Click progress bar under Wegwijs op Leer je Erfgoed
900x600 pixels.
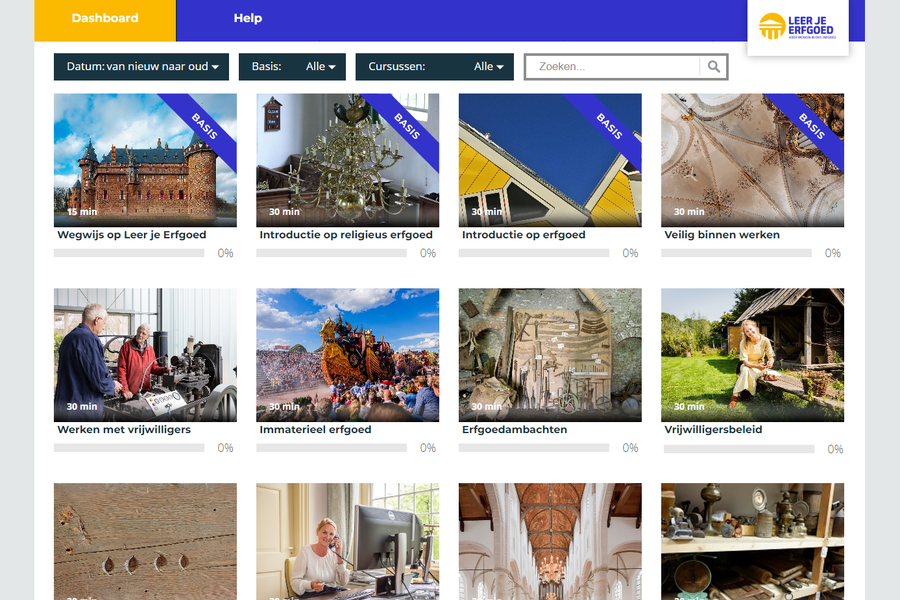pyautogui.click(x=129, y=253)
